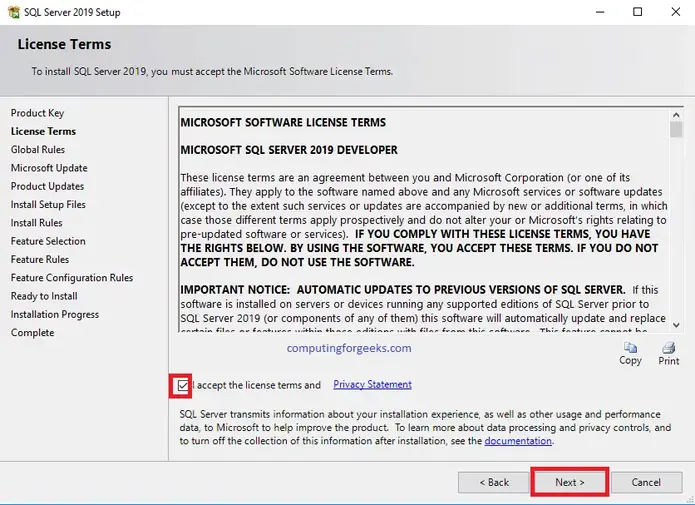The height and width of the screenshot is (505, 695).
Task: Click the Print icon below license text
Action: 669,348
